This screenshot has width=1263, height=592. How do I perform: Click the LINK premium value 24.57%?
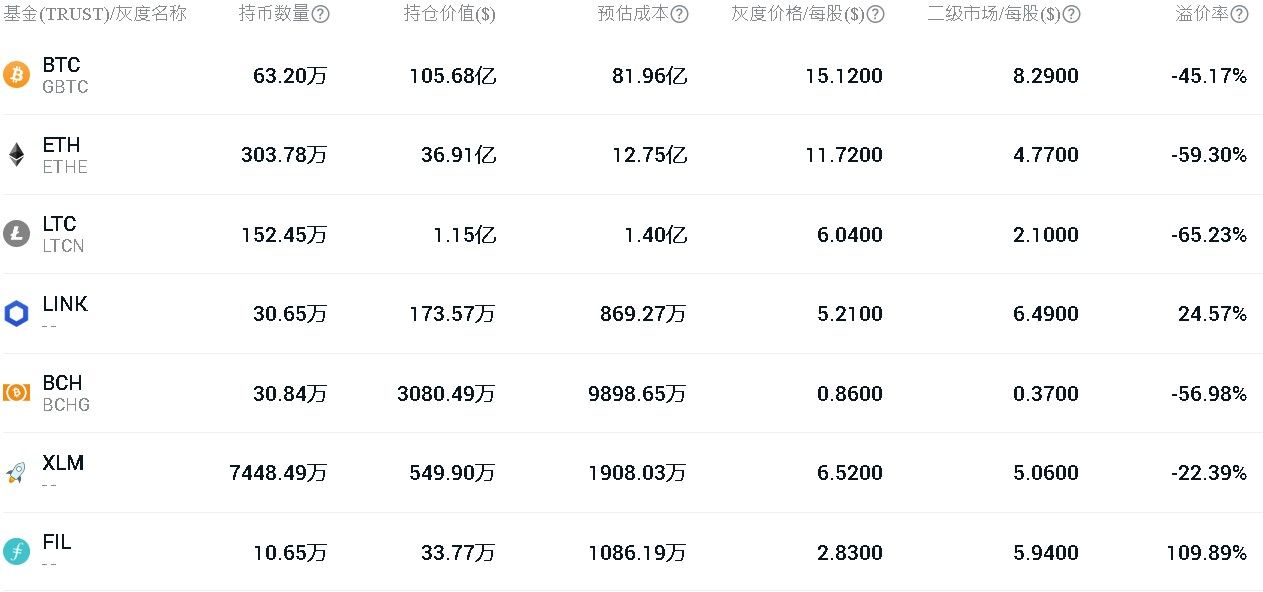point(1212,314)
